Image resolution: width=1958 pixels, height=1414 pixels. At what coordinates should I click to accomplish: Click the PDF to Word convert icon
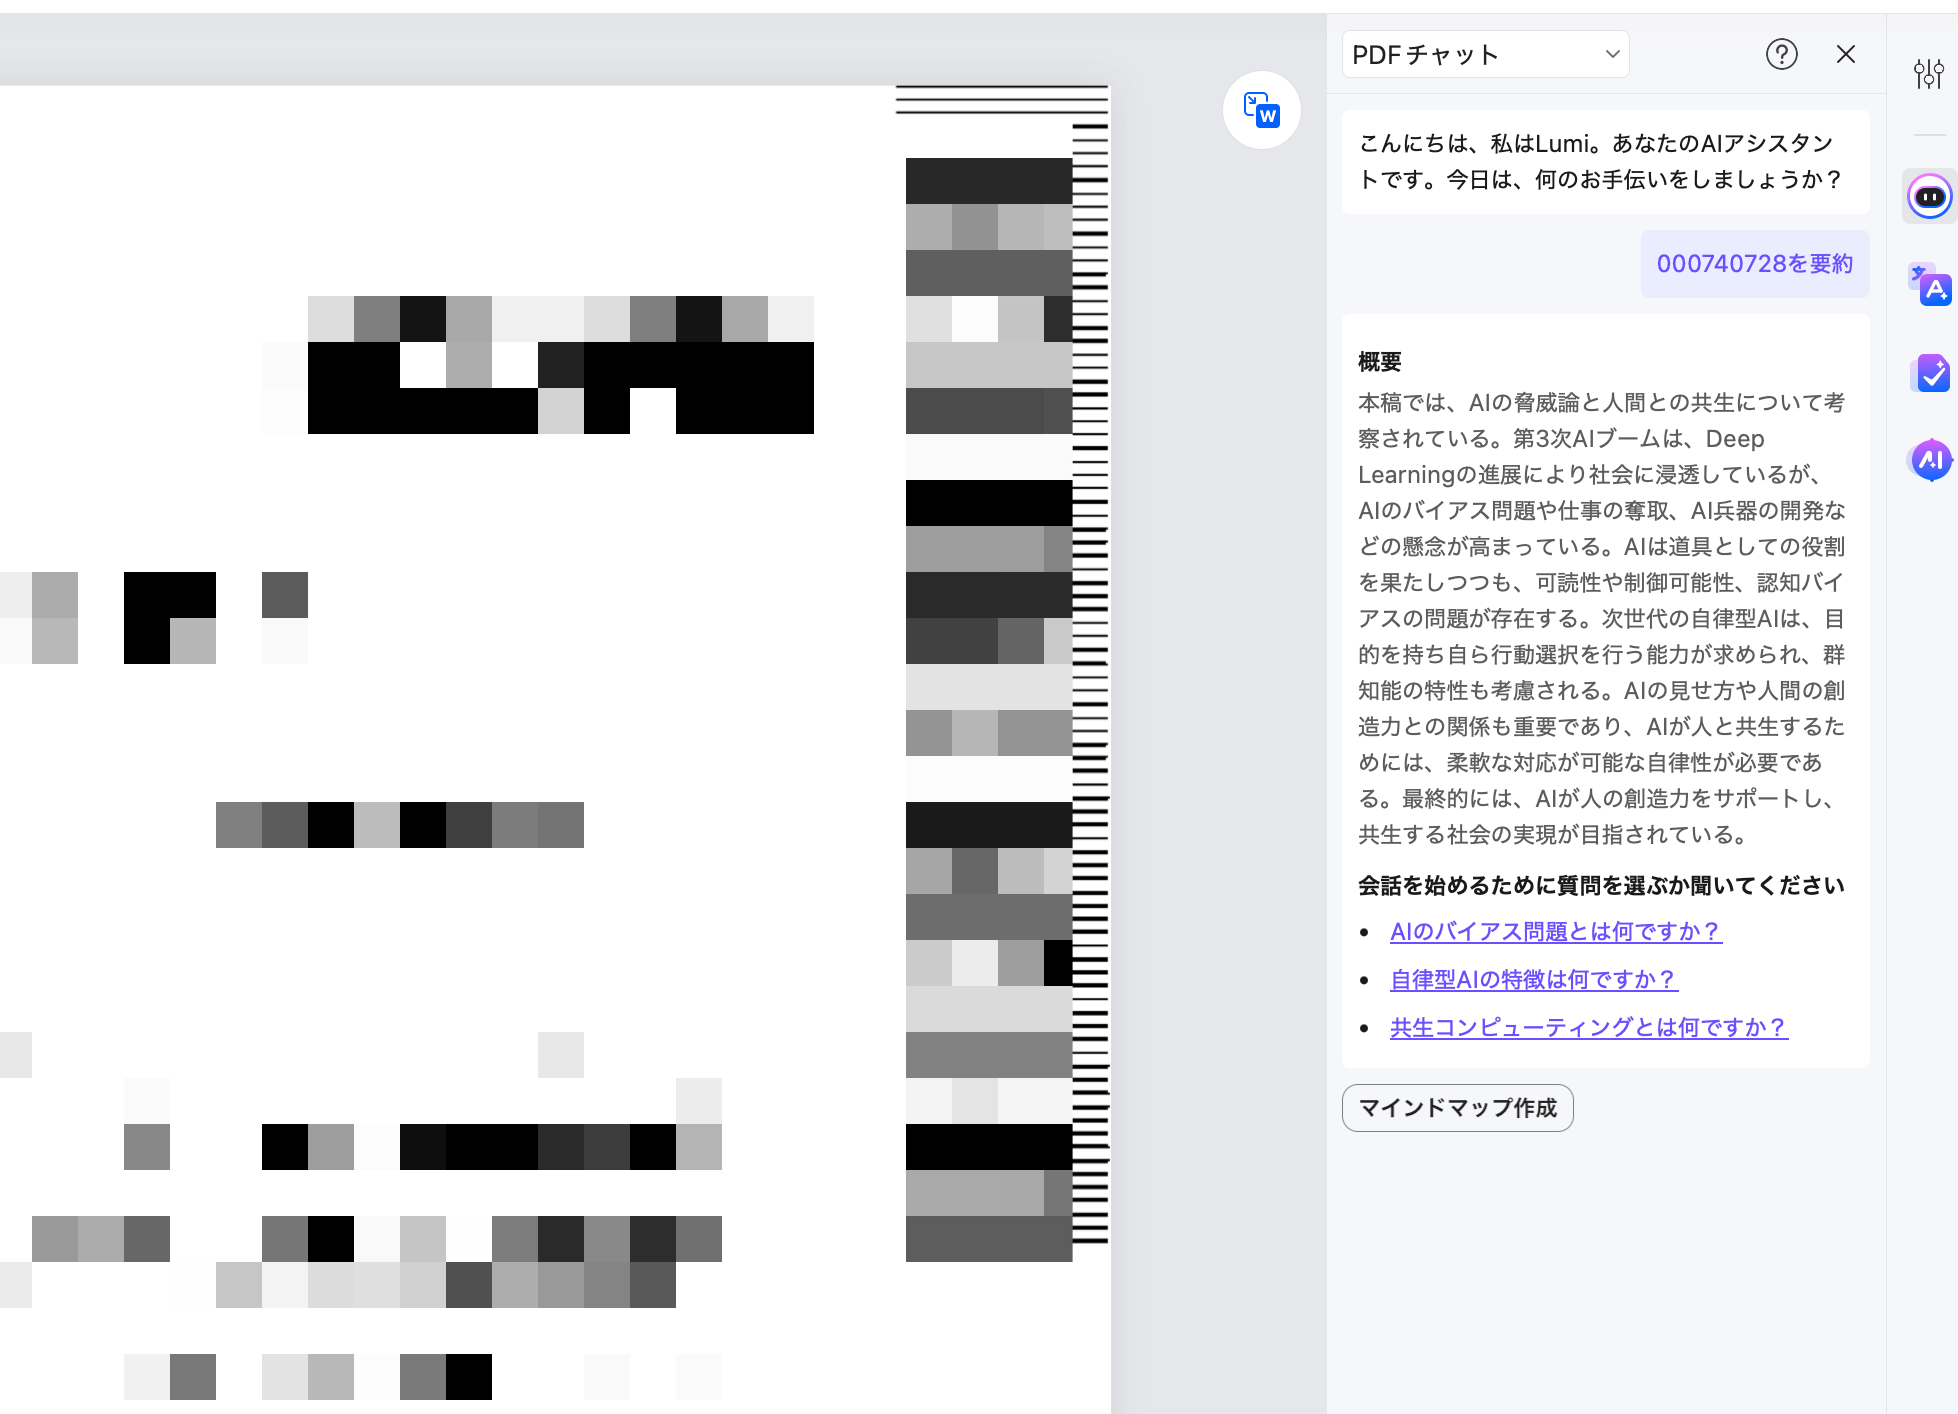pos(1261,110)
